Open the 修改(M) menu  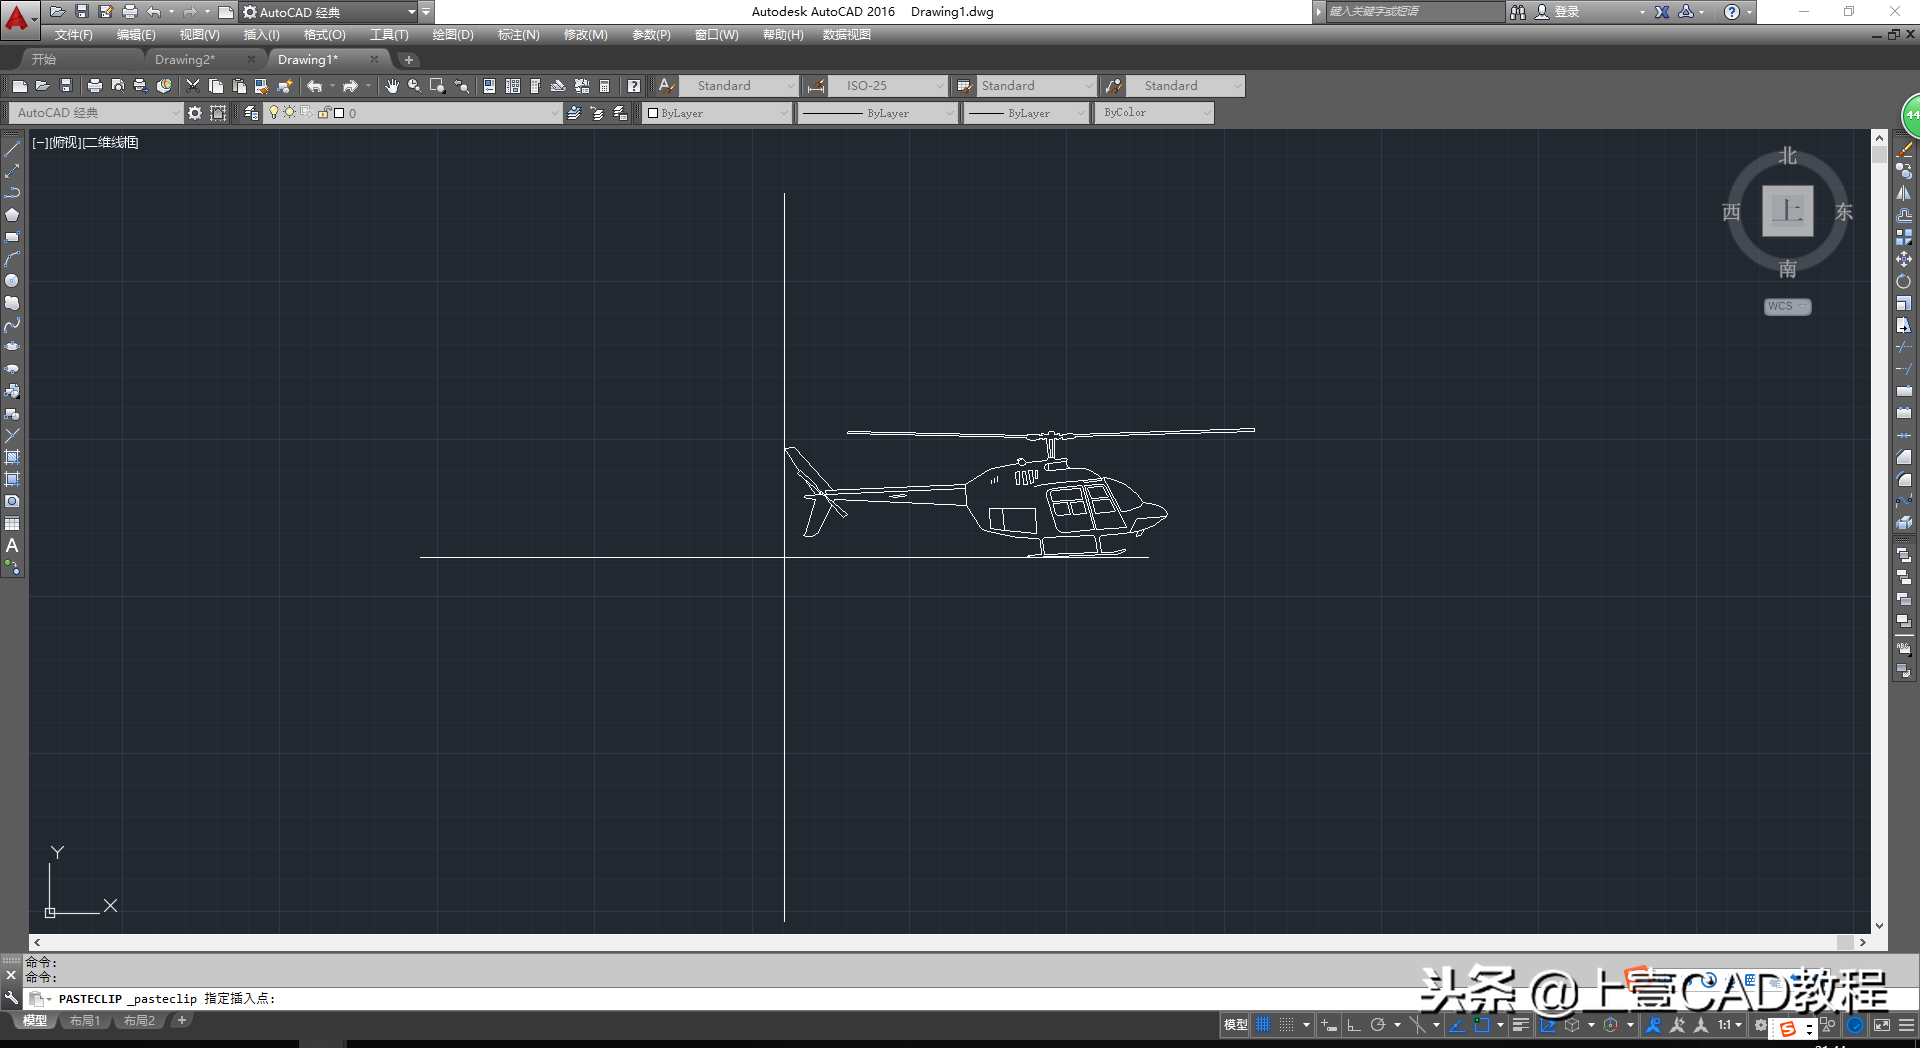point(585,35)
